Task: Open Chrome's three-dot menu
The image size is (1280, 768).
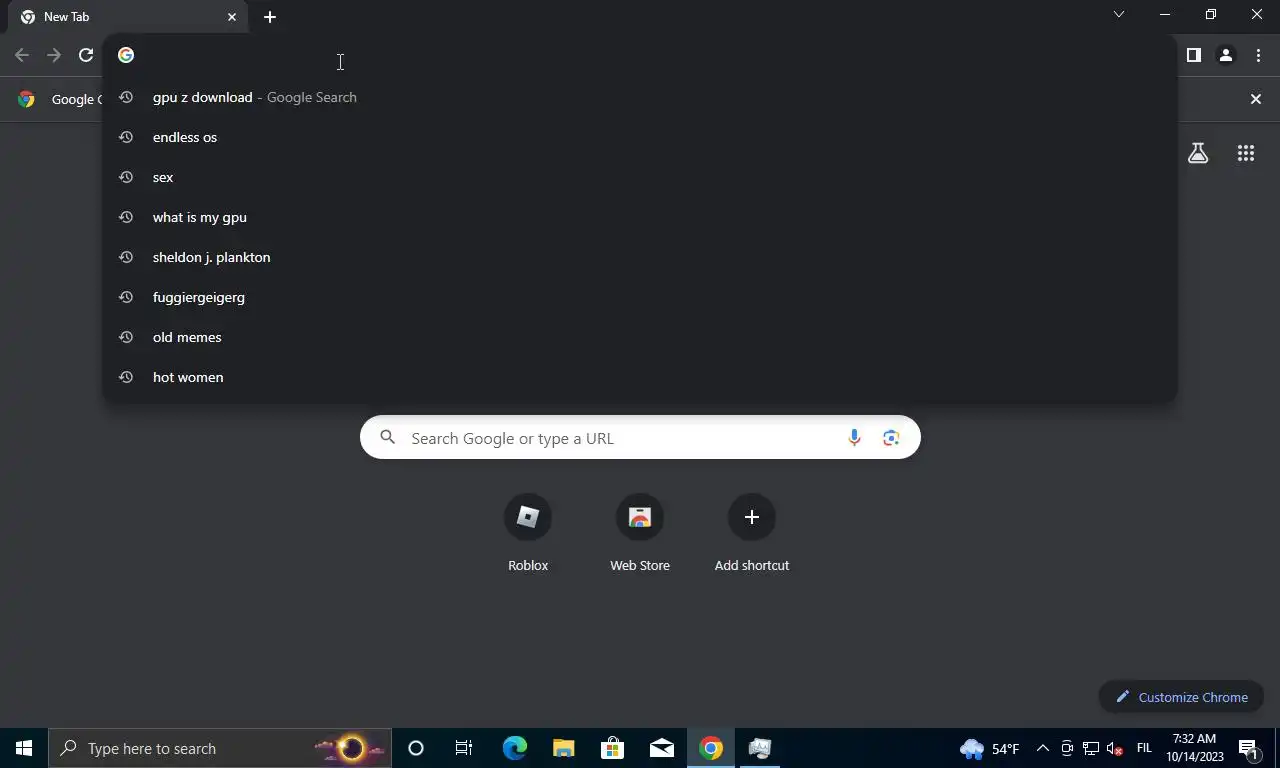Action: click(x=1258, y=55)
